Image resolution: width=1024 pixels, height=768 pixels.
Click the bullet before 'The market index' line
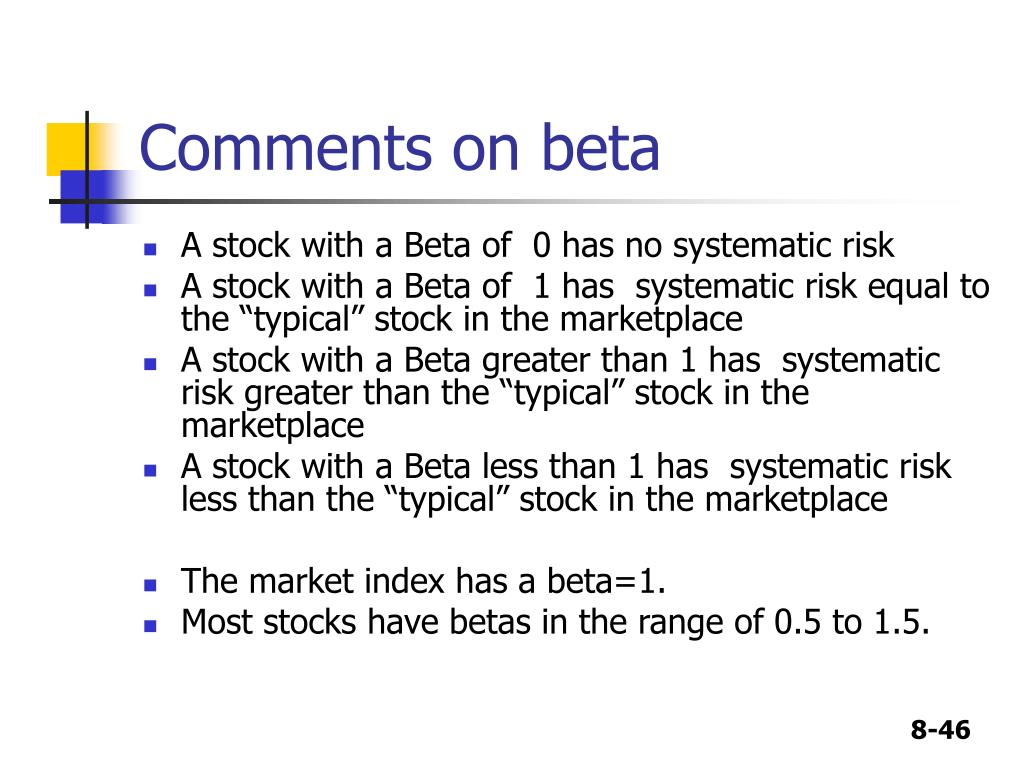point(150,584)
